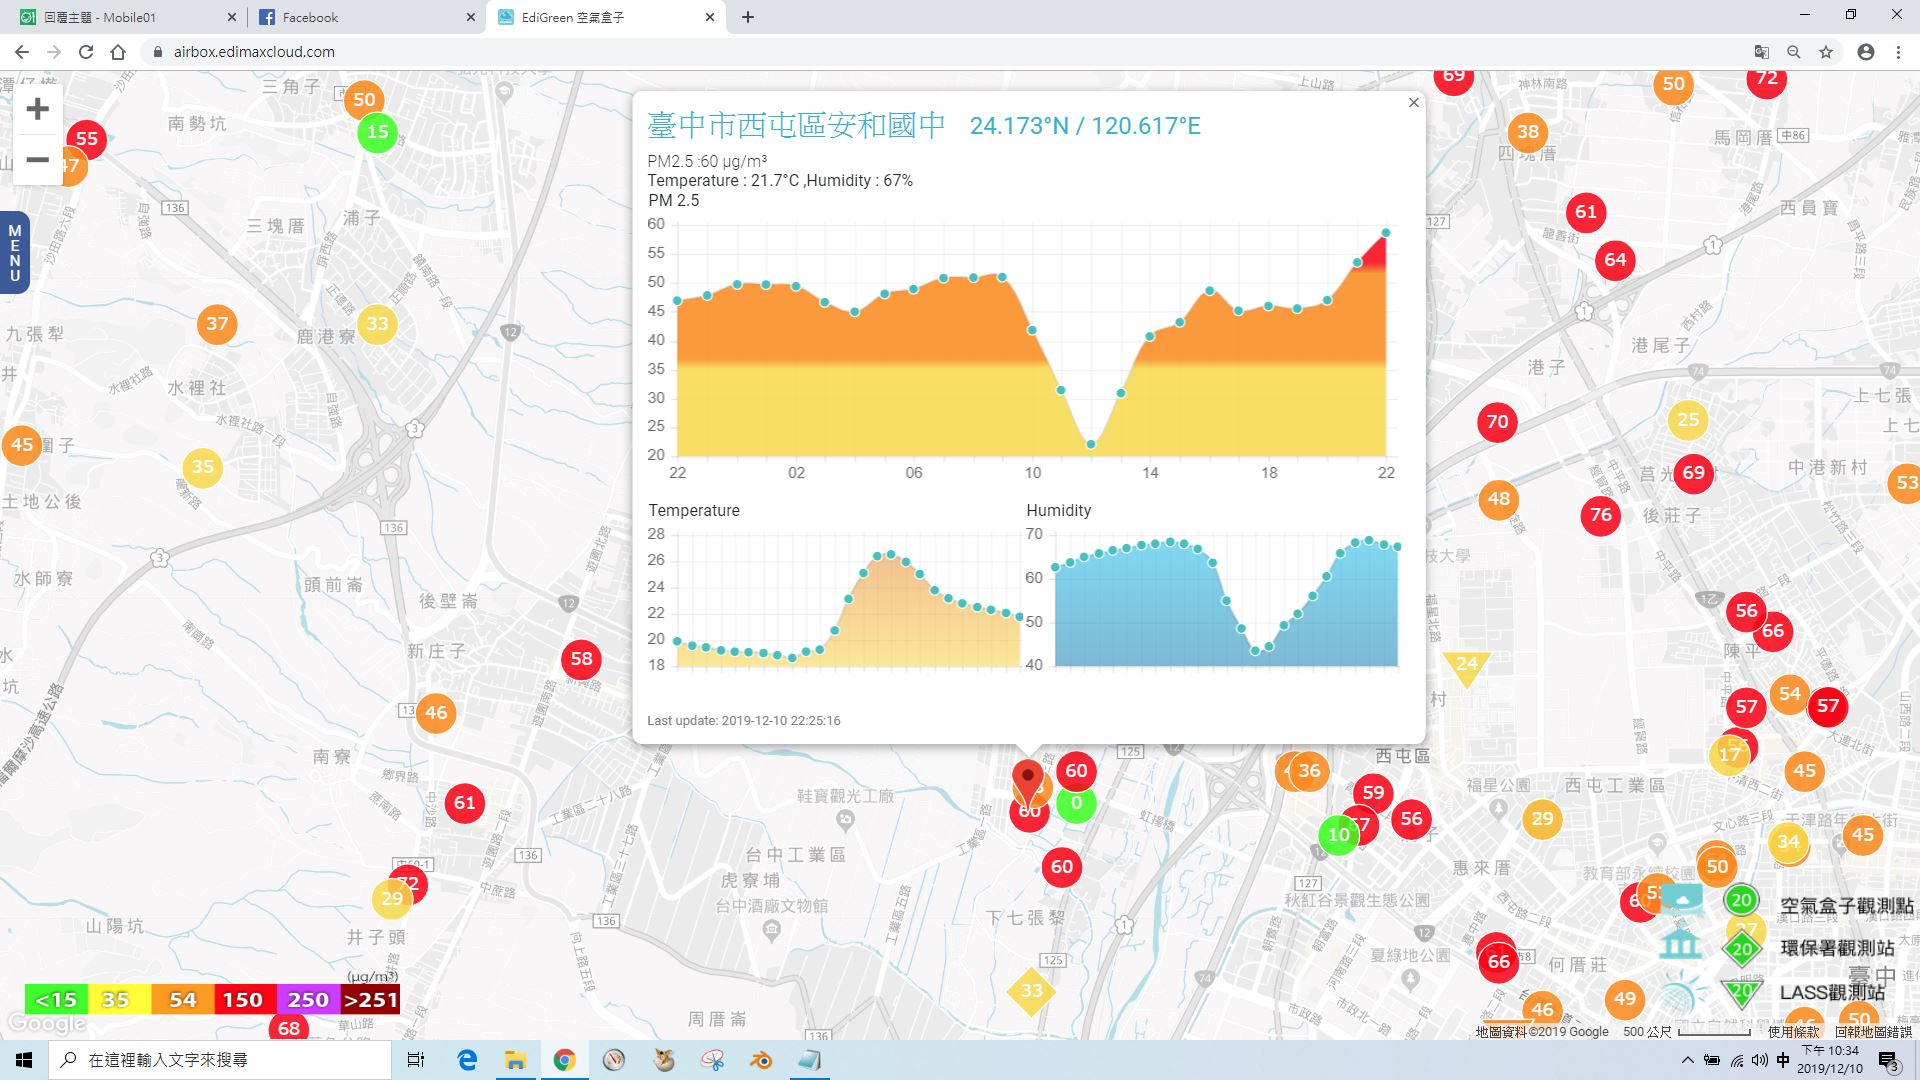Select the red 76 marker near 後莊子

(x=1601, y=515)
